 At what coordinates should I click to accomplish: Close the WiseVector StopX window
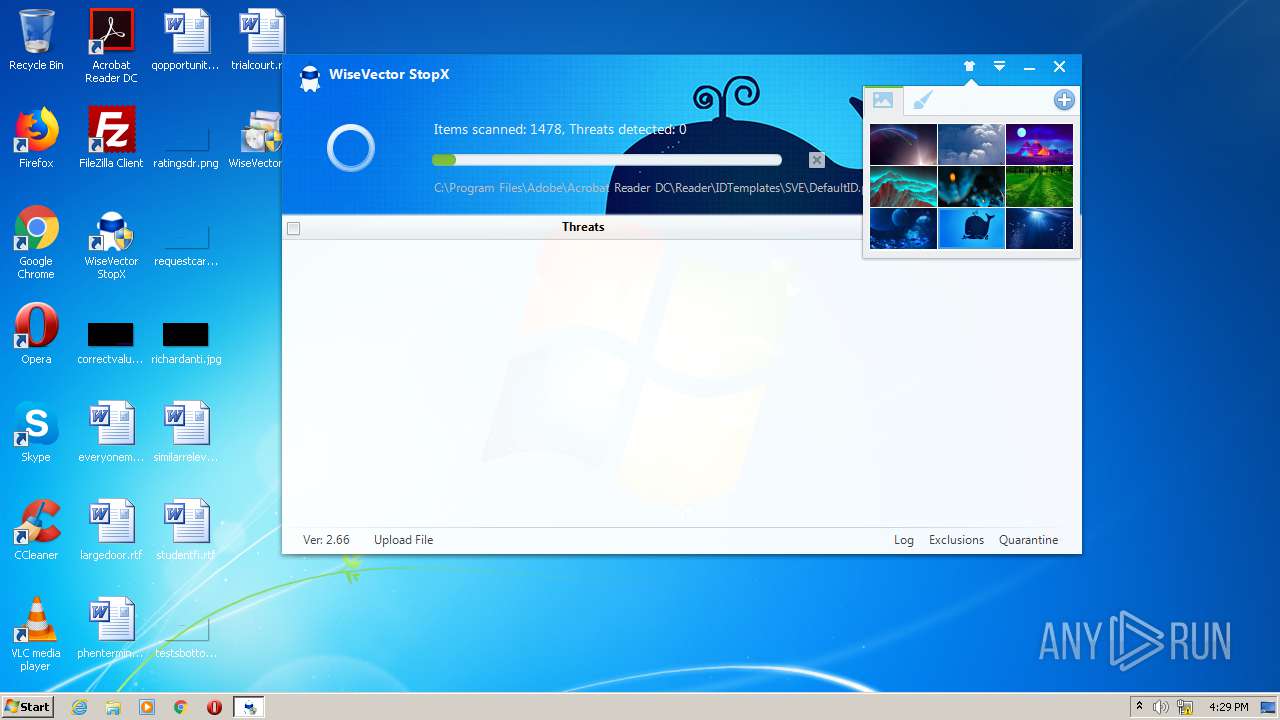[1059, 67]
